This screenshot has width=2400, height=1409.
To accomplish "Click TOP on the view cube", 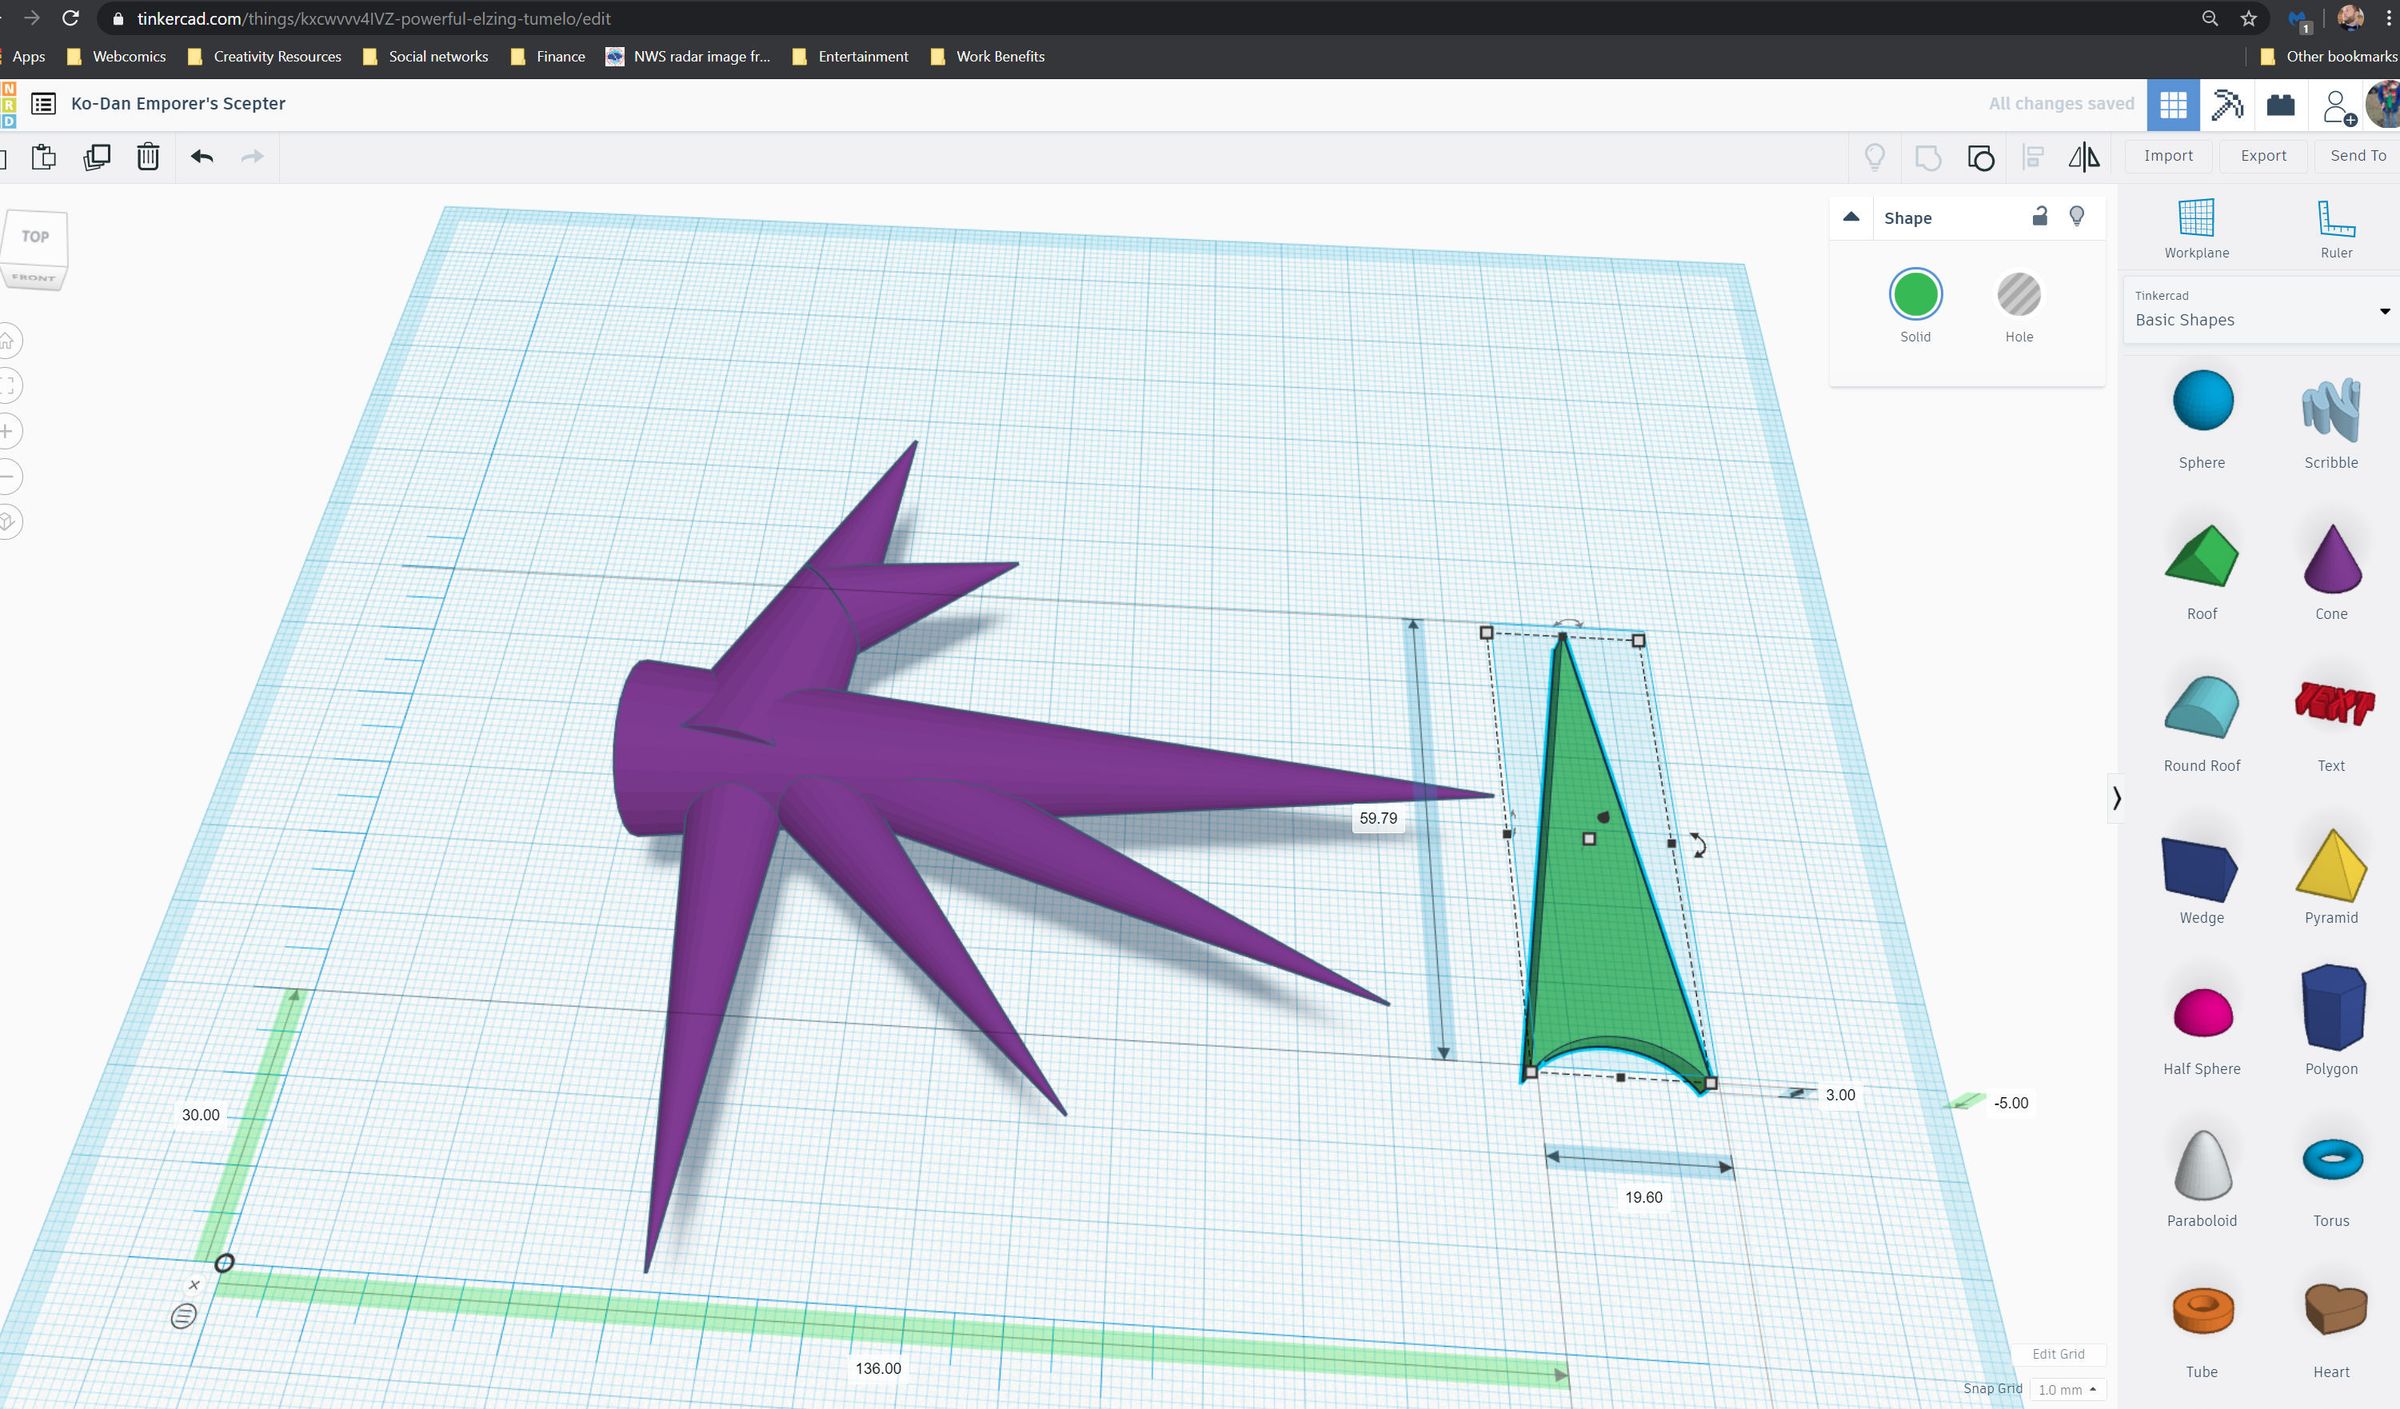I will [x=33, y=237].
